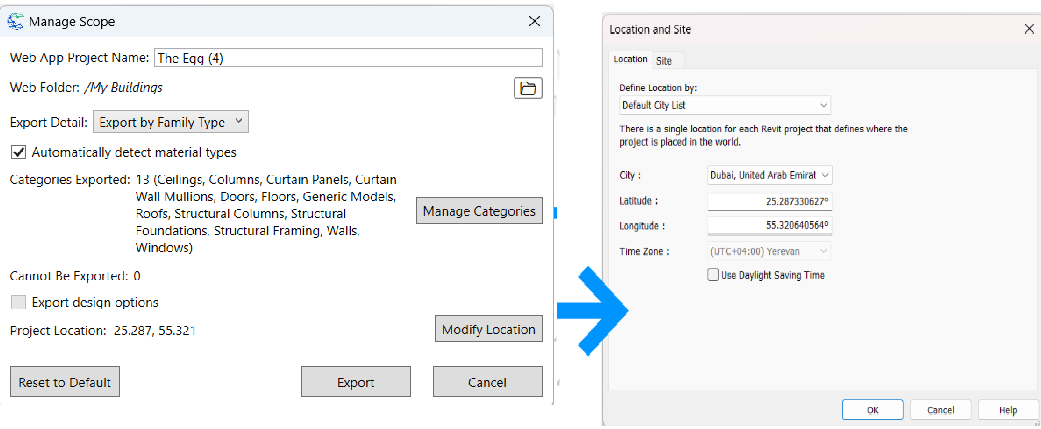This screenshot has height=429, width=1041.
Task: Click the browse Web Folder icon
Action: 528,88
